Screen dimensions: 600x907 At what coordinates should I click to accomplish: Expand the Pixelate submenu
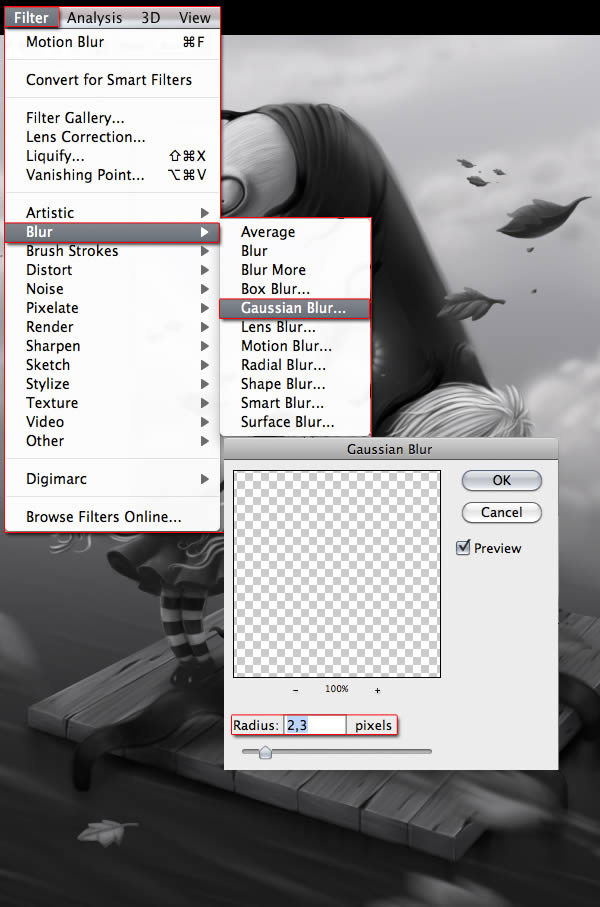coord(112,308)
